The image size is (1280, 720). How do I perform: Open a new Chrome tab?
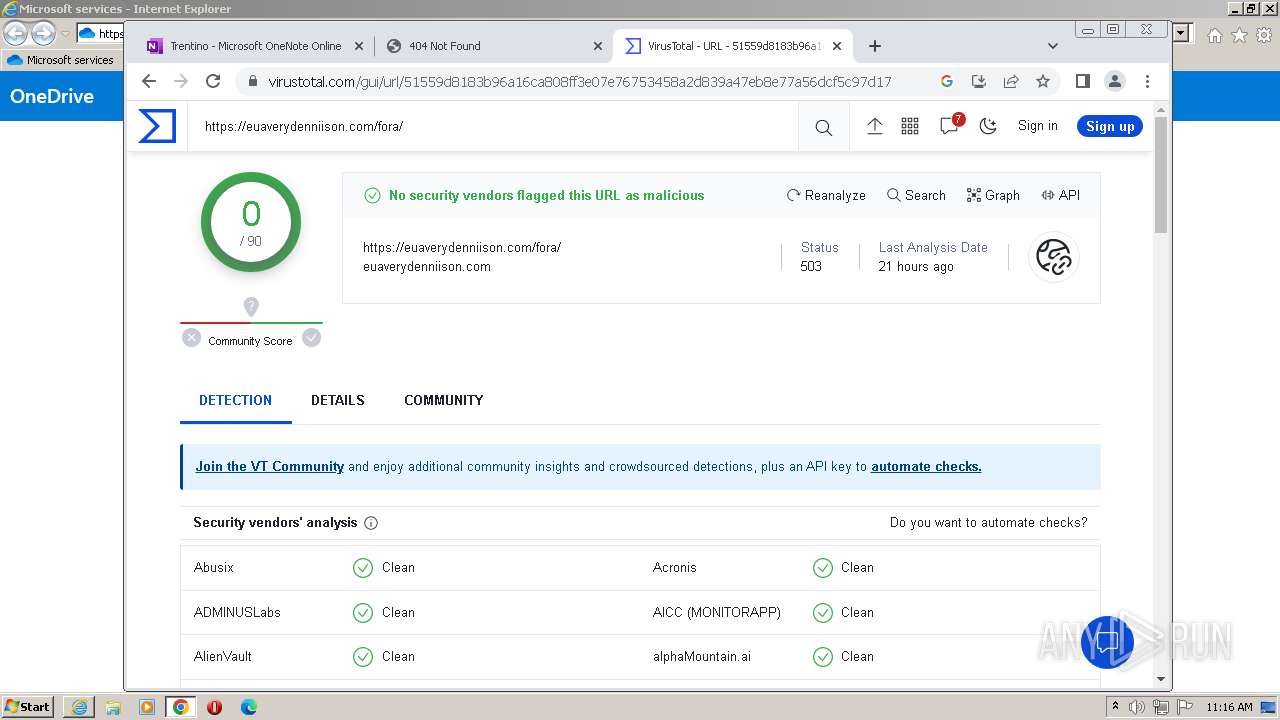click(875, 46)
